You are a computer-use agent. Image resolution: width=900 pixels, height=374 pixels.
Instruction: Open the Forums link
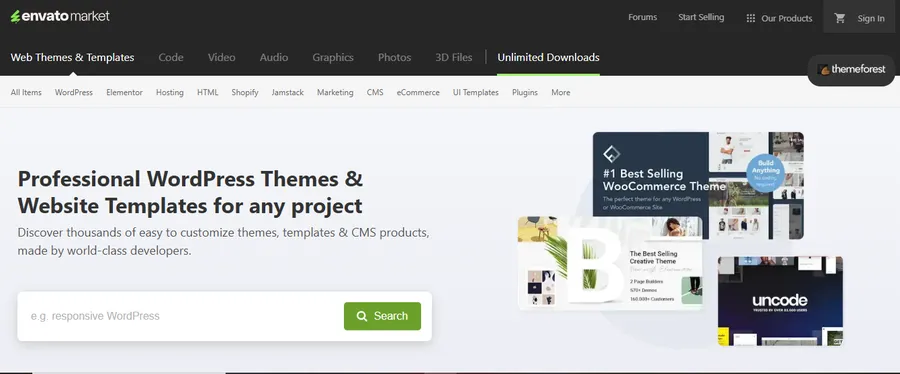click(x=642, y=17)
